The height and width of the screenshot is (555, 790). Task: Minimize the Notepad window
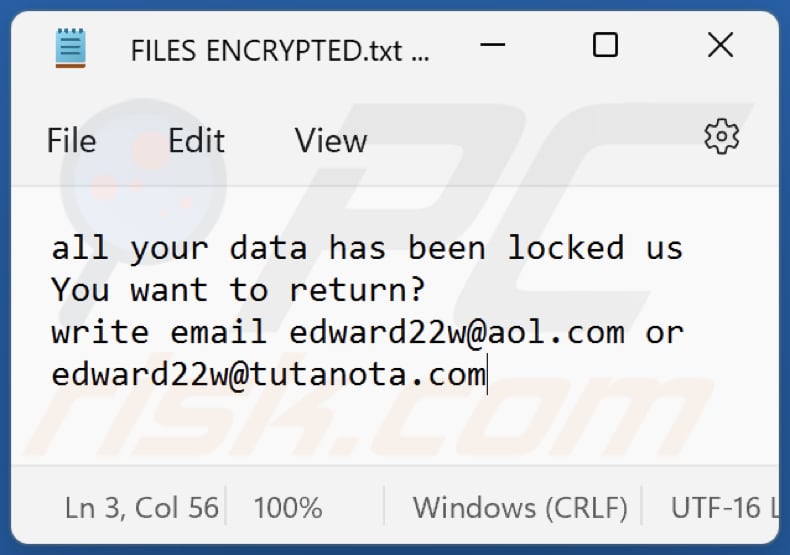click(492, 46)
